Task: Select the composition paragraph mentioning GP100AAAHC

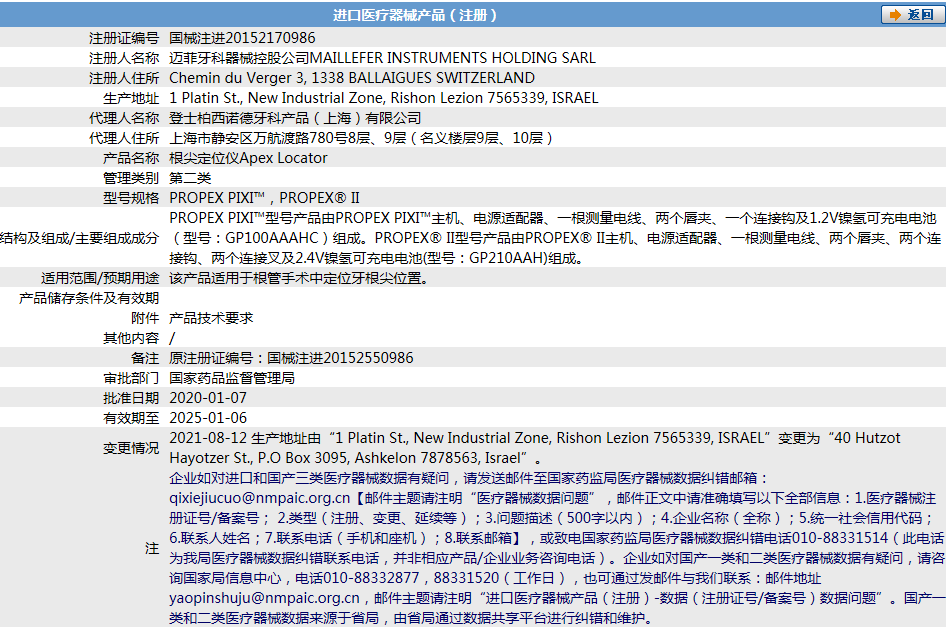Action: click(x=555, y=238)
